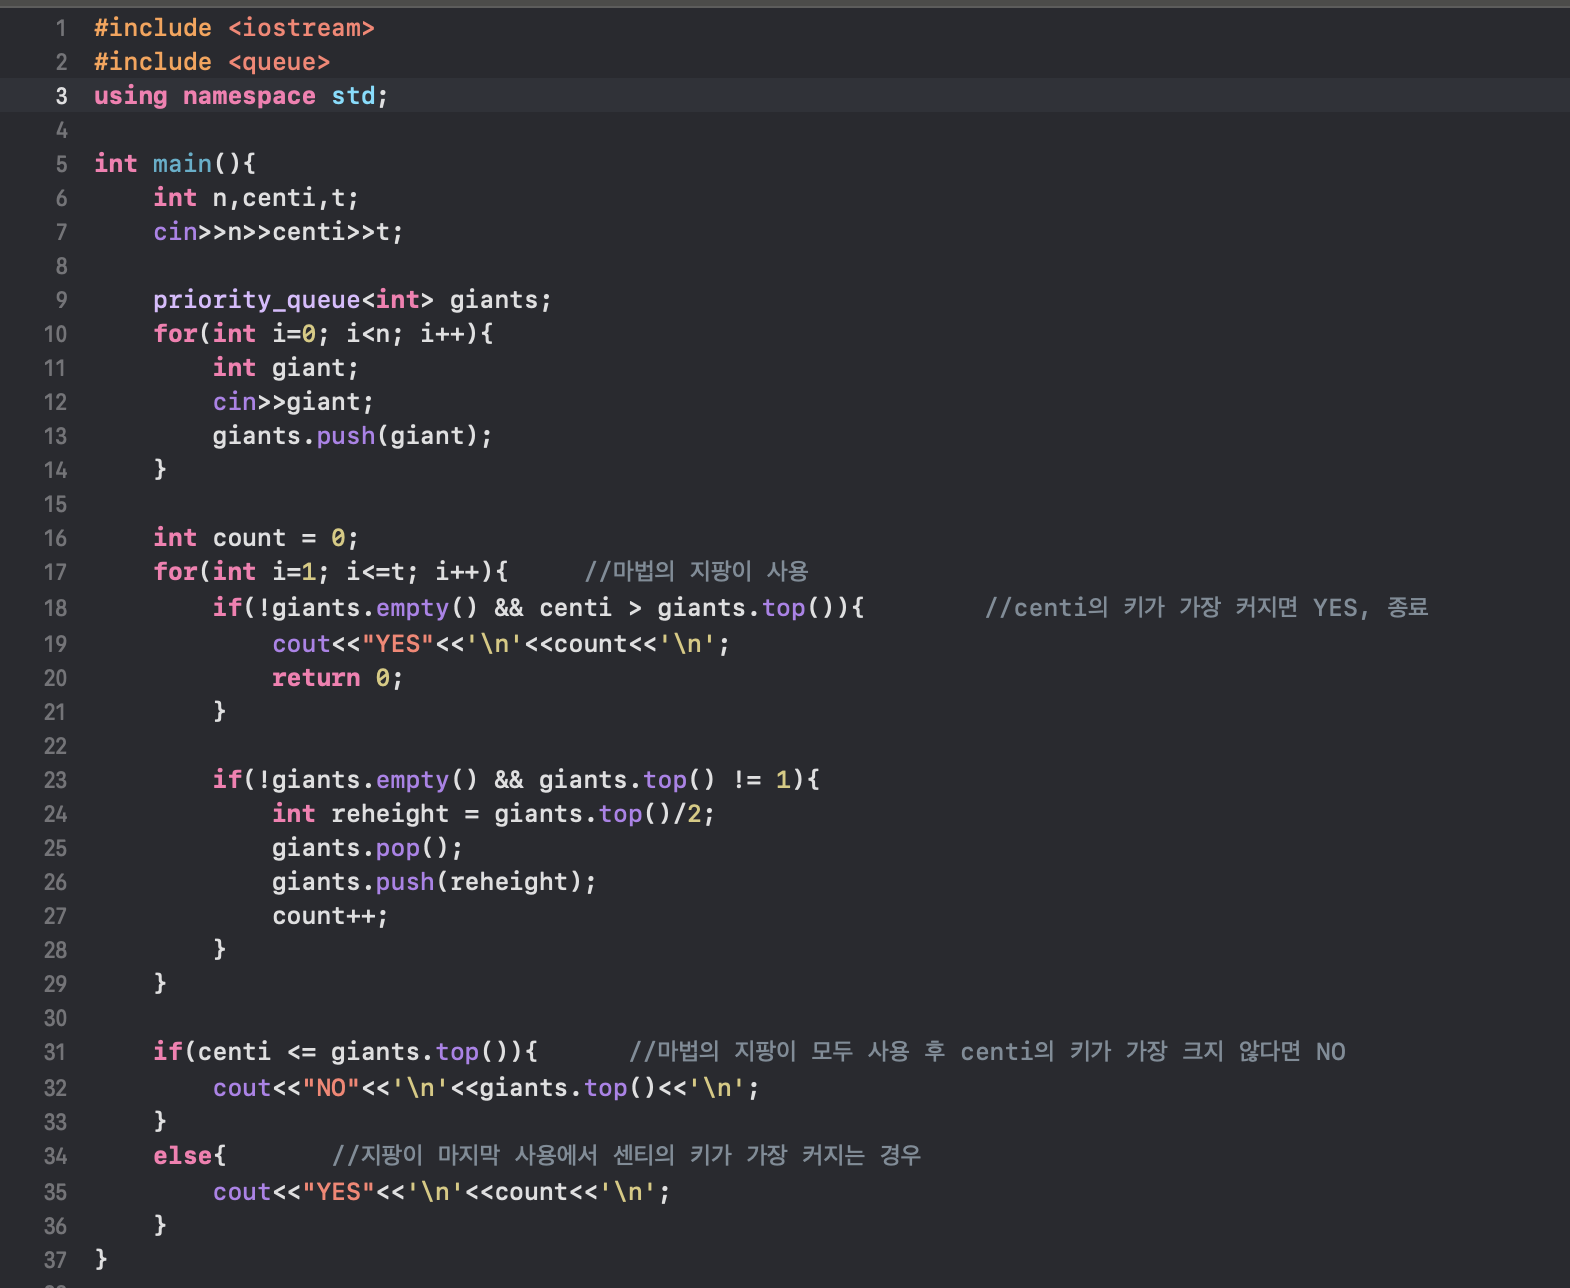Click 'using namespace std;' statement
Image resolution: width=1570 pixels, height=1288 pixels.
tap(241, 96)
